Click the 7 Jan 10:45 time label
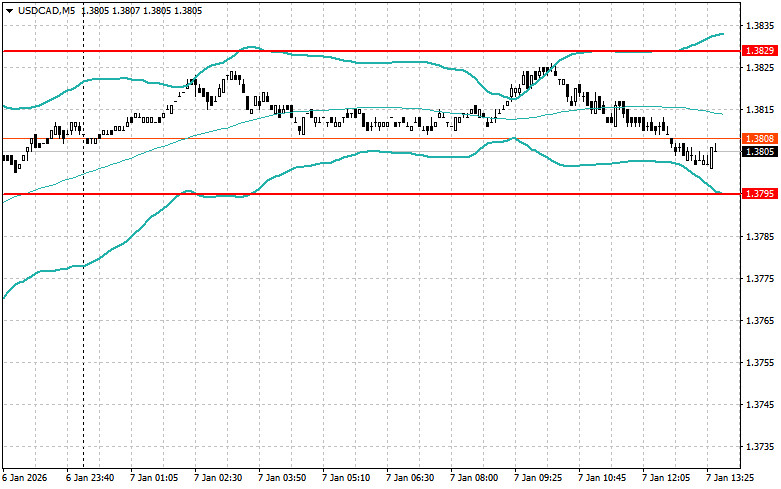This screenshot has width=781, height=489. [602, 479]
